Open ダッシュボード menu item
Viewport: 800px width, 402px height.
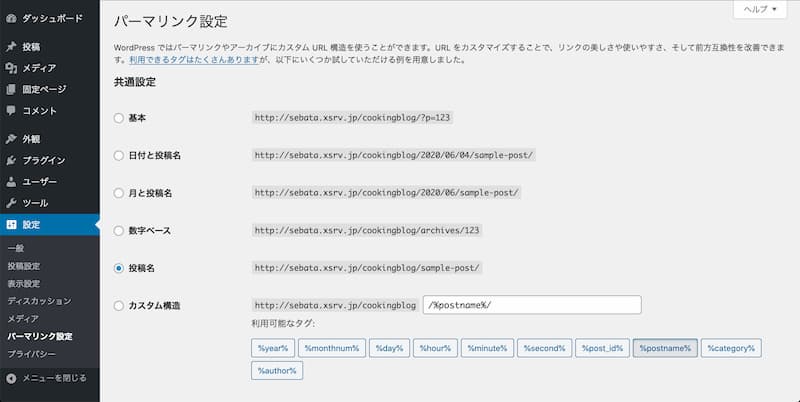point(52,18)
